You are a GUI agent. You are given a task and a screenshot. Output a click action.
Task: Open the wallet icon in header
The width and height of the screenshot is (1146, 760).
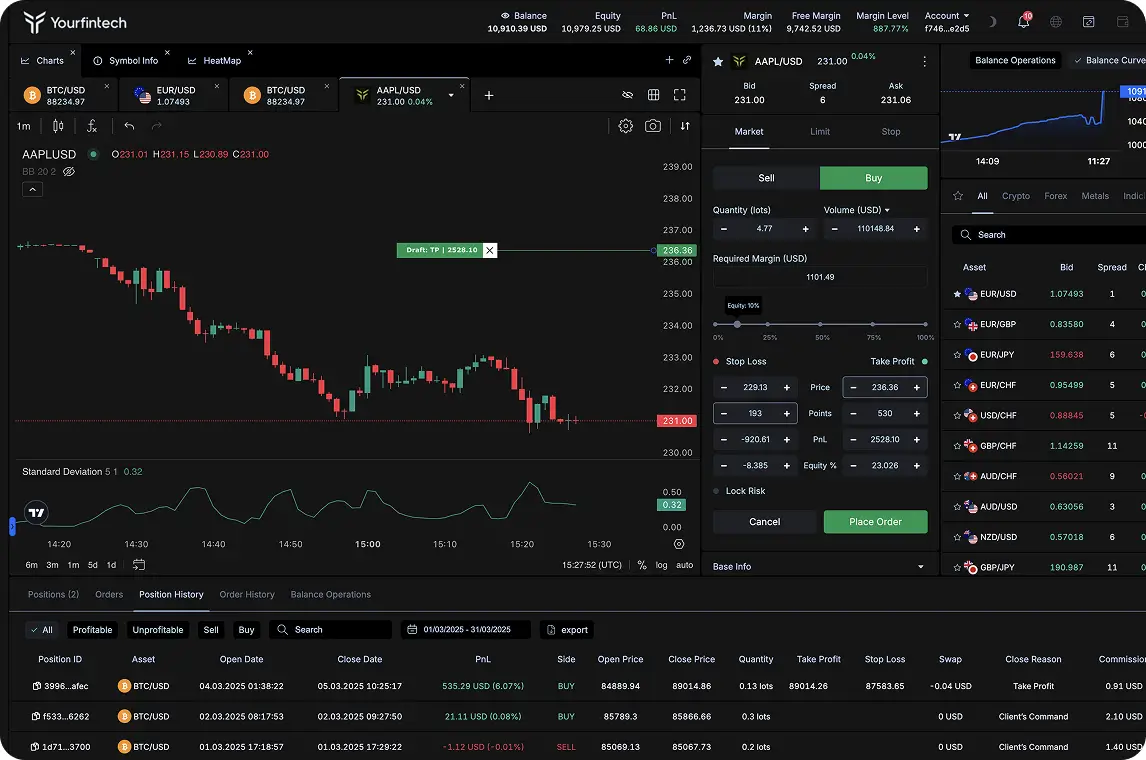(x=1123, y=22)
